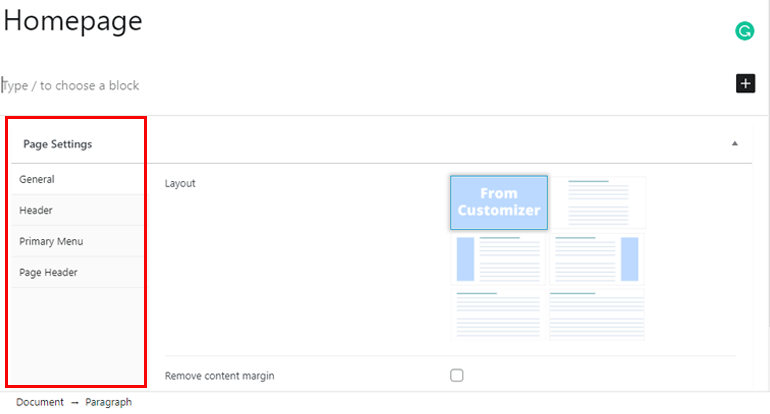770x414 pixels.
Task: Click the black add block plus button
Action: point(745,83)
